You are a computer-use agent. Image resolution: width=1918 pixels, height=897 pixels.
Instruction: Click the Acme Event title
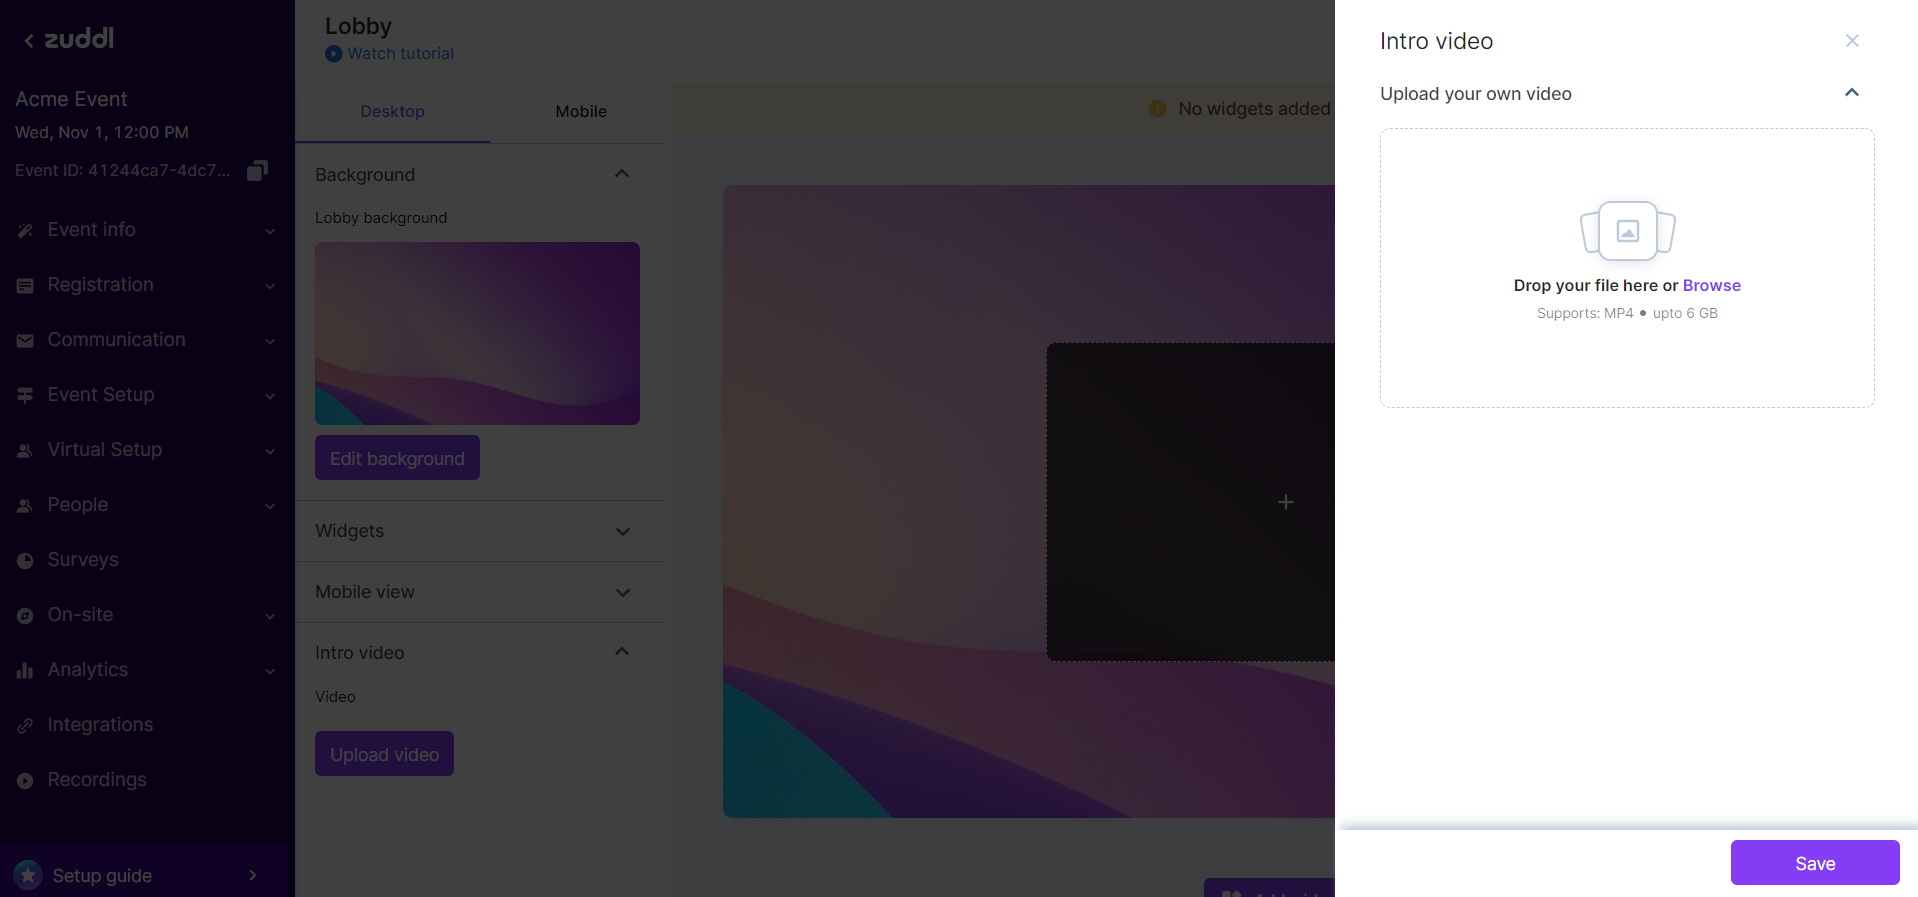(x=71, y=99)
